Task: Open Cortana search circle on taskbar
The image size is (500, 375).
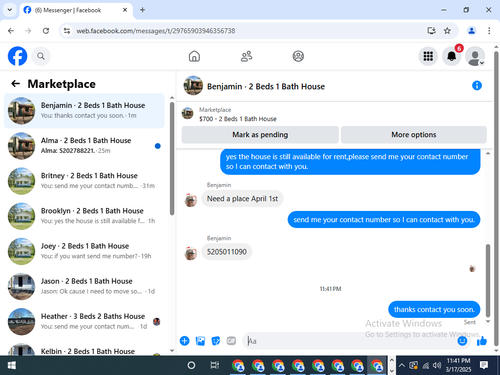Action: click(x=191, y=365)
